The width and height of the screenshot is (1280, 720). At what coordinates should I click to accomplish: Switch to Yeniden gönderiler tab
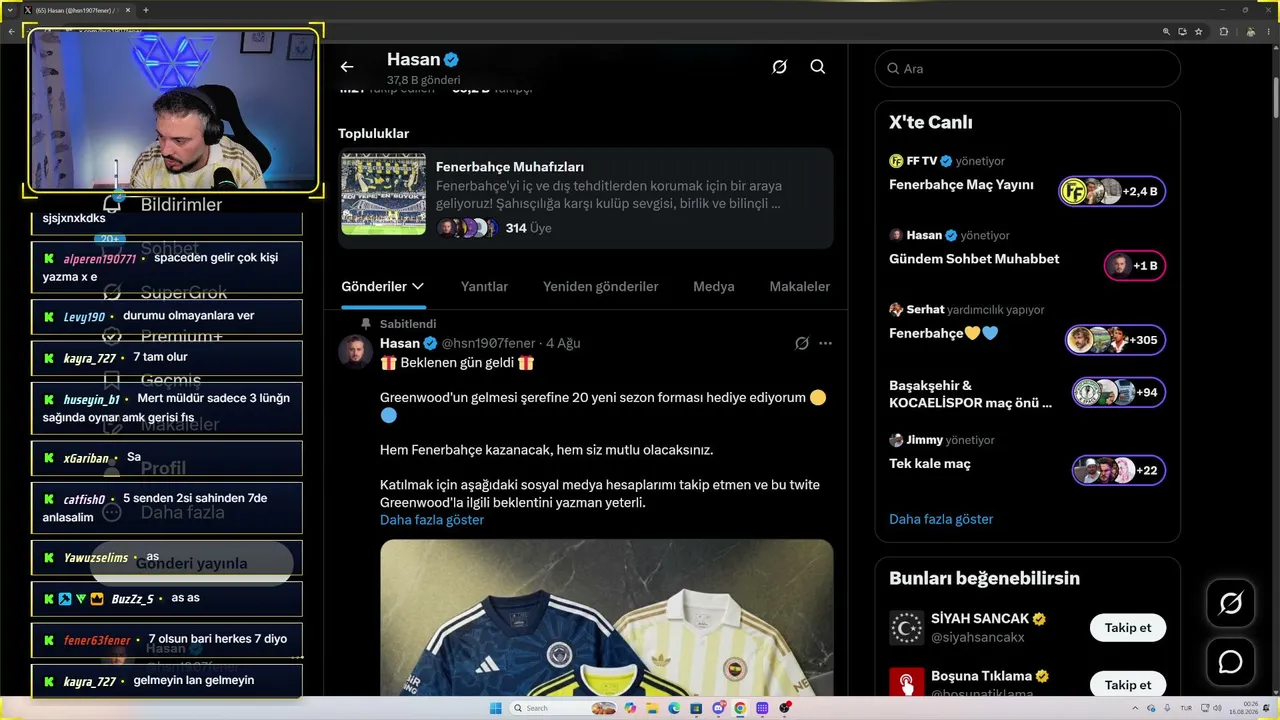coord(600,287)
